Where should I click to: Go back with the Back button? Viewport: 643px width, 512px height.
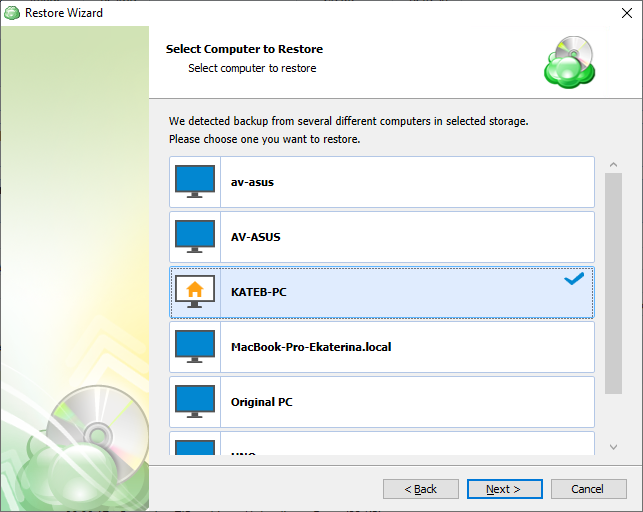420,489
